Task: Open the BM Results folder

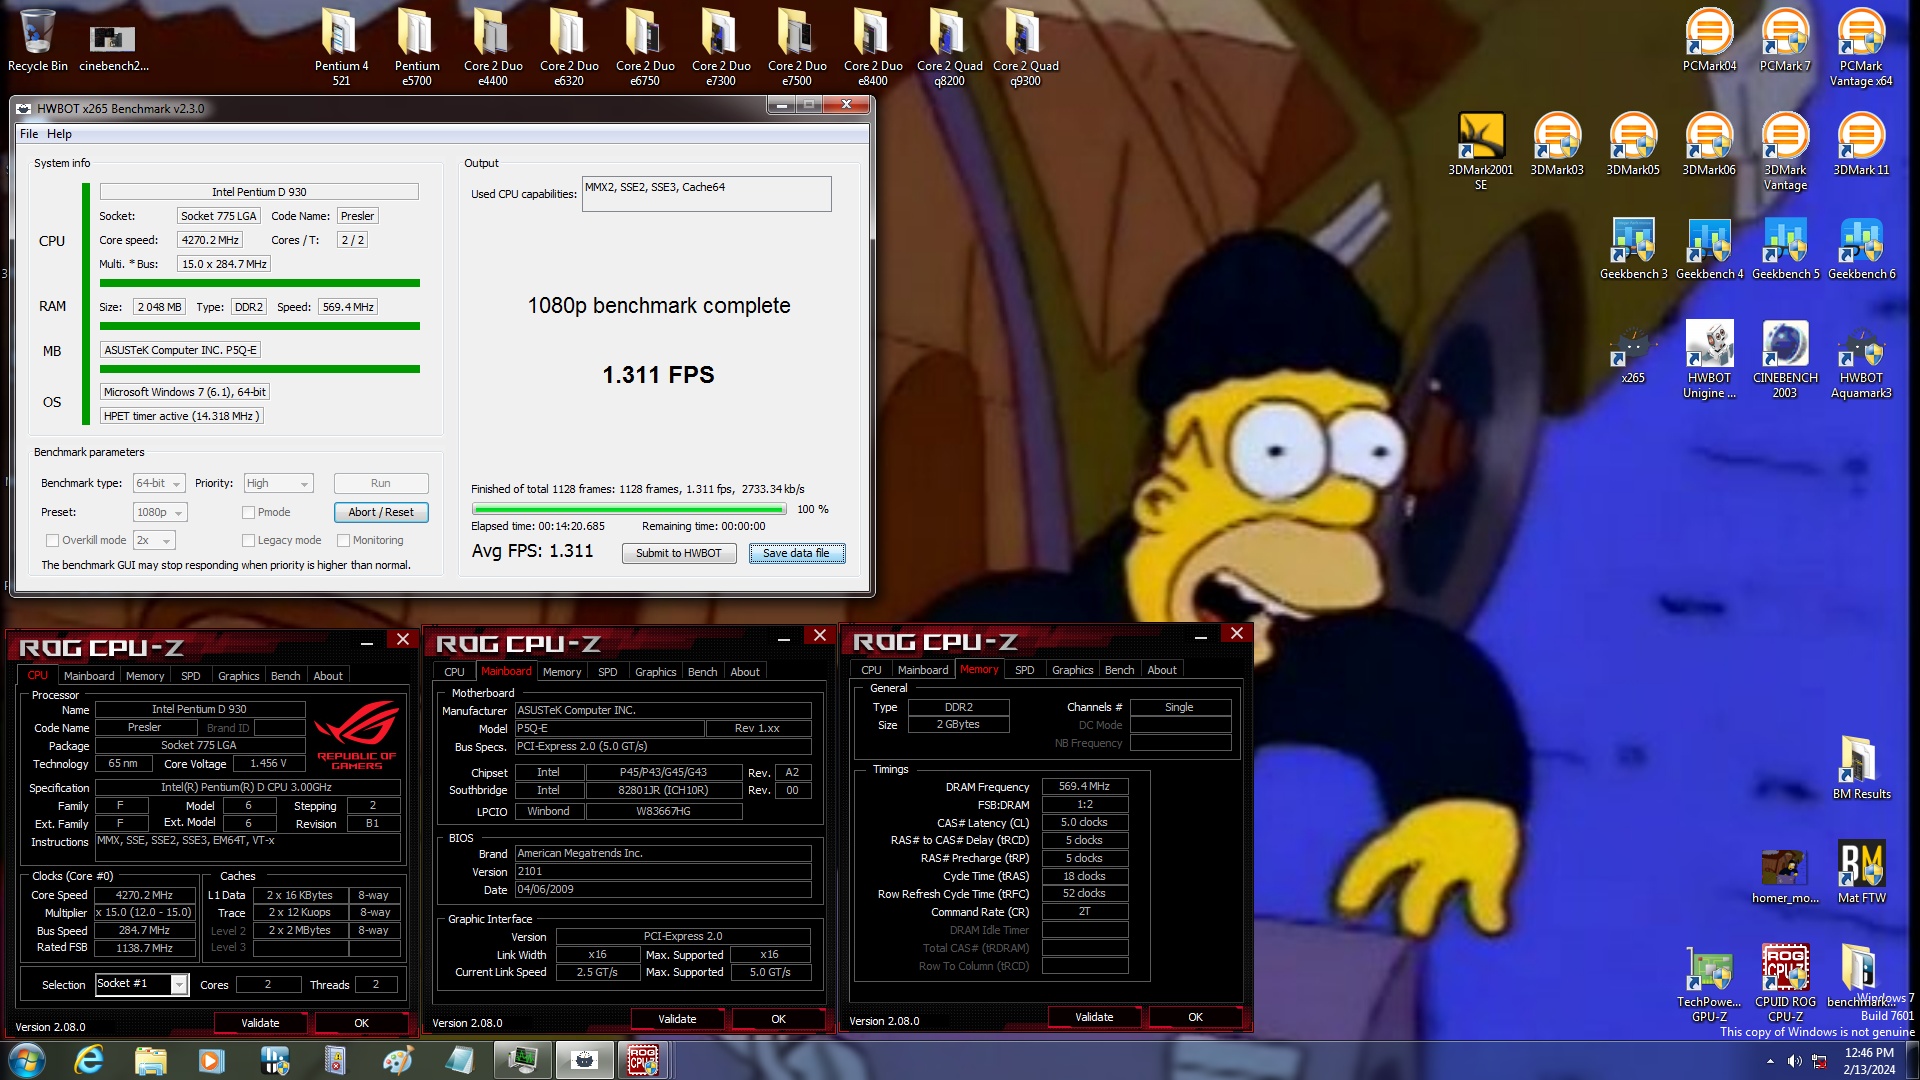Action: [1861, 766]
